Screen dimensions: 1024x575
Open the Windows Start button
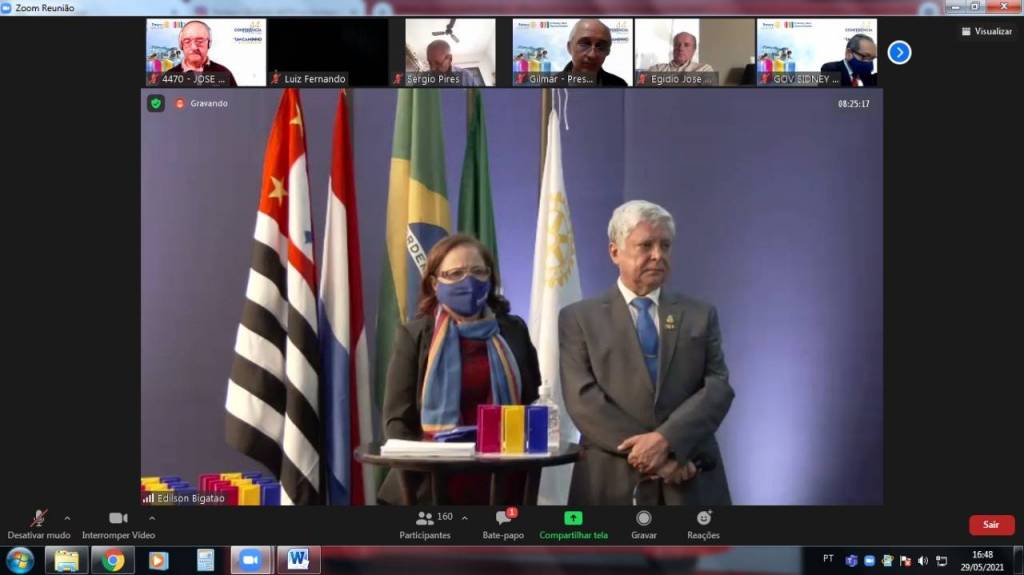coord(20,560)
